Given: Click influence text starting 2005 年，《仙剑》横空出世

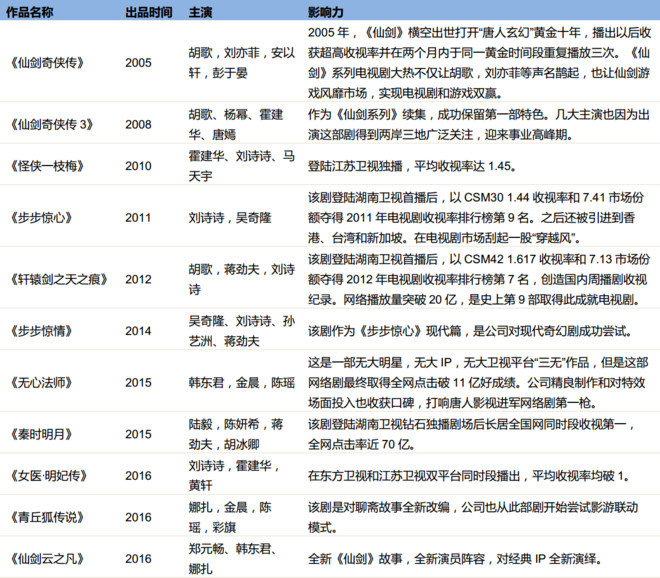Looking at the screenshot, I should click(x=479, y=63).
